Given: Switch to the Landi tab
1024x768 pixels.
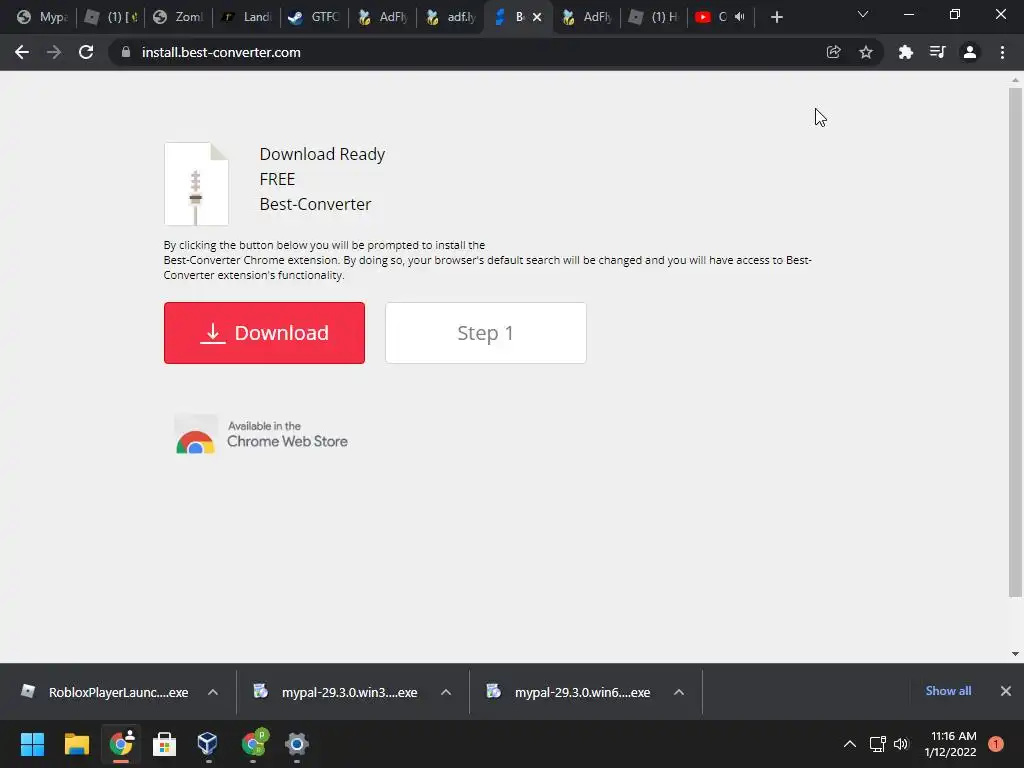Looking at the screenshot, I should click(x=246, y=17).
